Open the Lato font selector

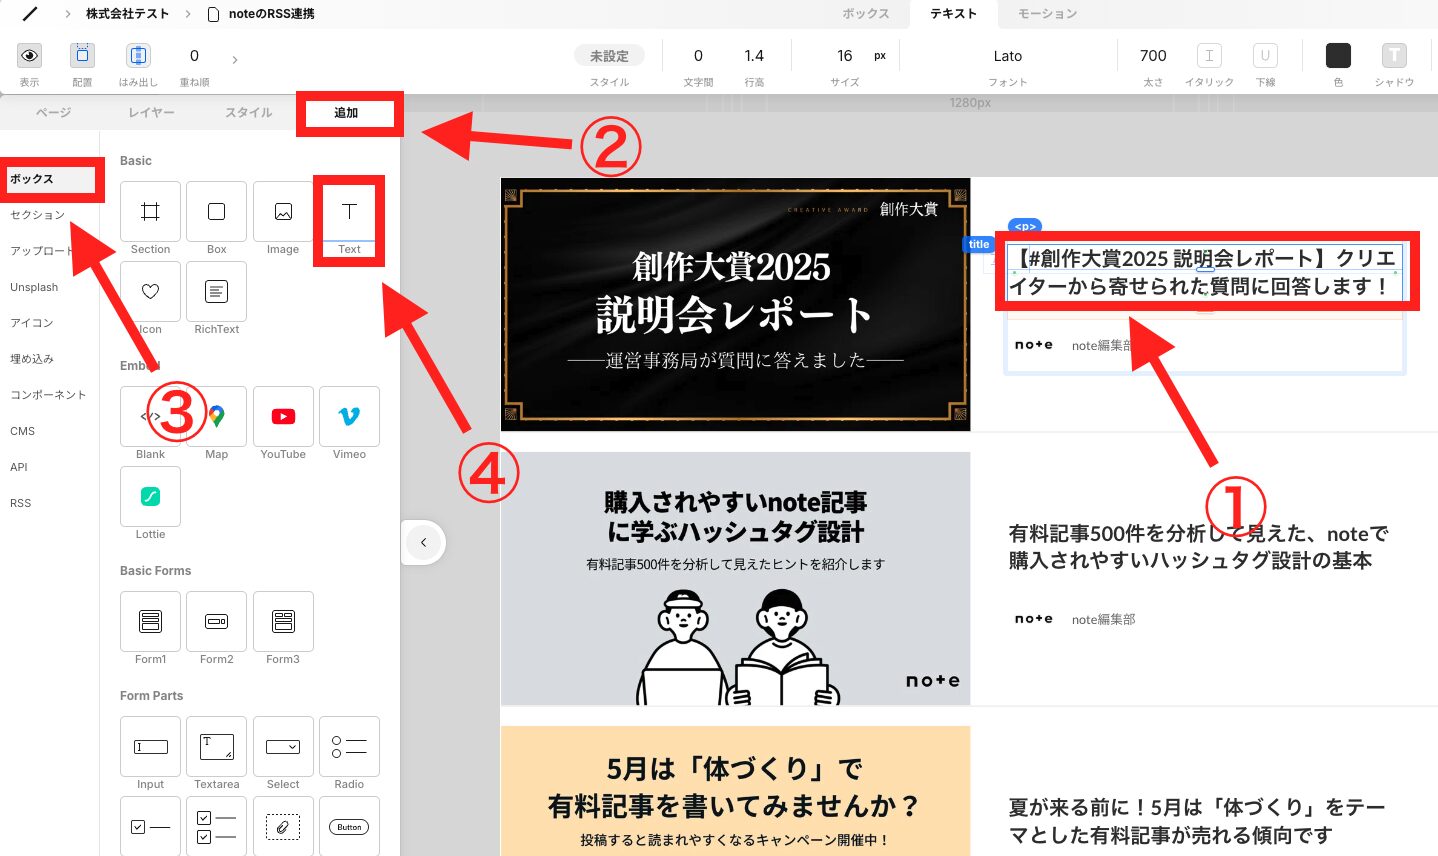coord(1007,56)
